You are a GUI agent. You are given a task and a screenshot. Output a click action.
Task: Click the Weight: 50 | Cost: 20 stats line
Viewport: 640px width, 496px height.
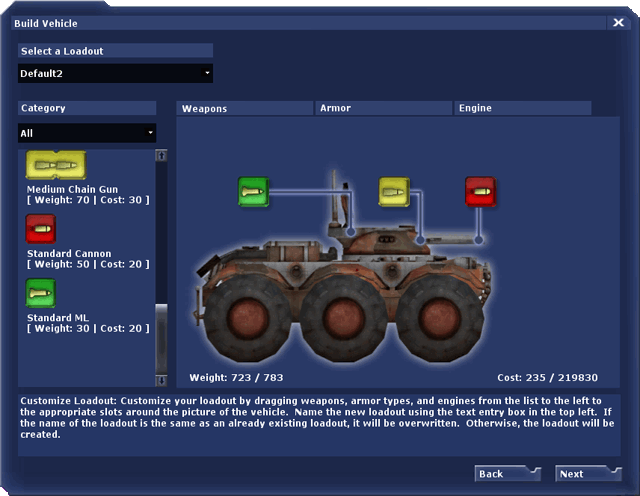pyautogui.click(x=88, y=264)
